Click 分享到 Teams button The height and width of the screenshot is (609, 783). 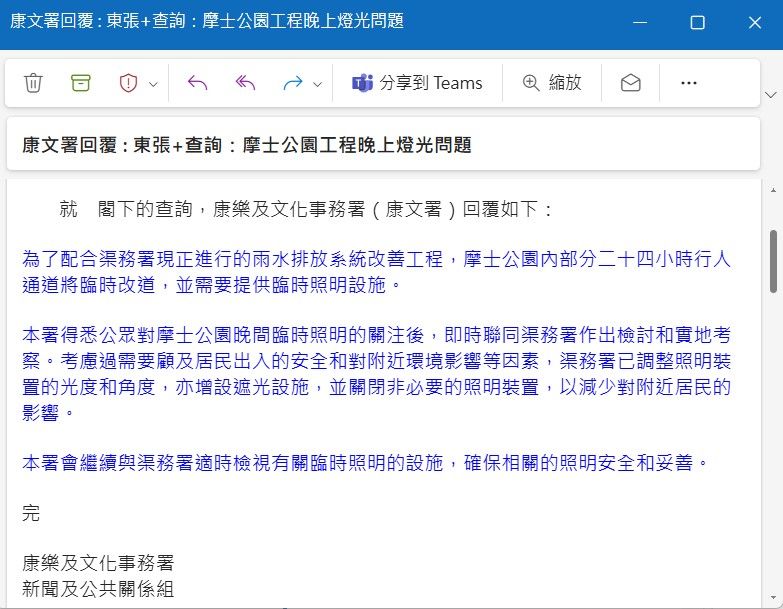tap(417, 83)
